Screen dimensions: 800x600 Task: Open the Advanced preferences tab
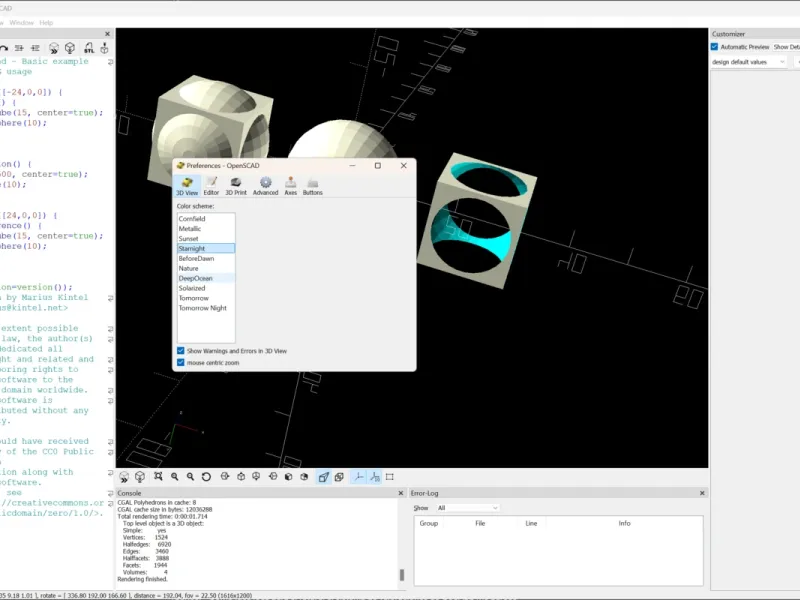pyautogui.click(x=265, y=186)
